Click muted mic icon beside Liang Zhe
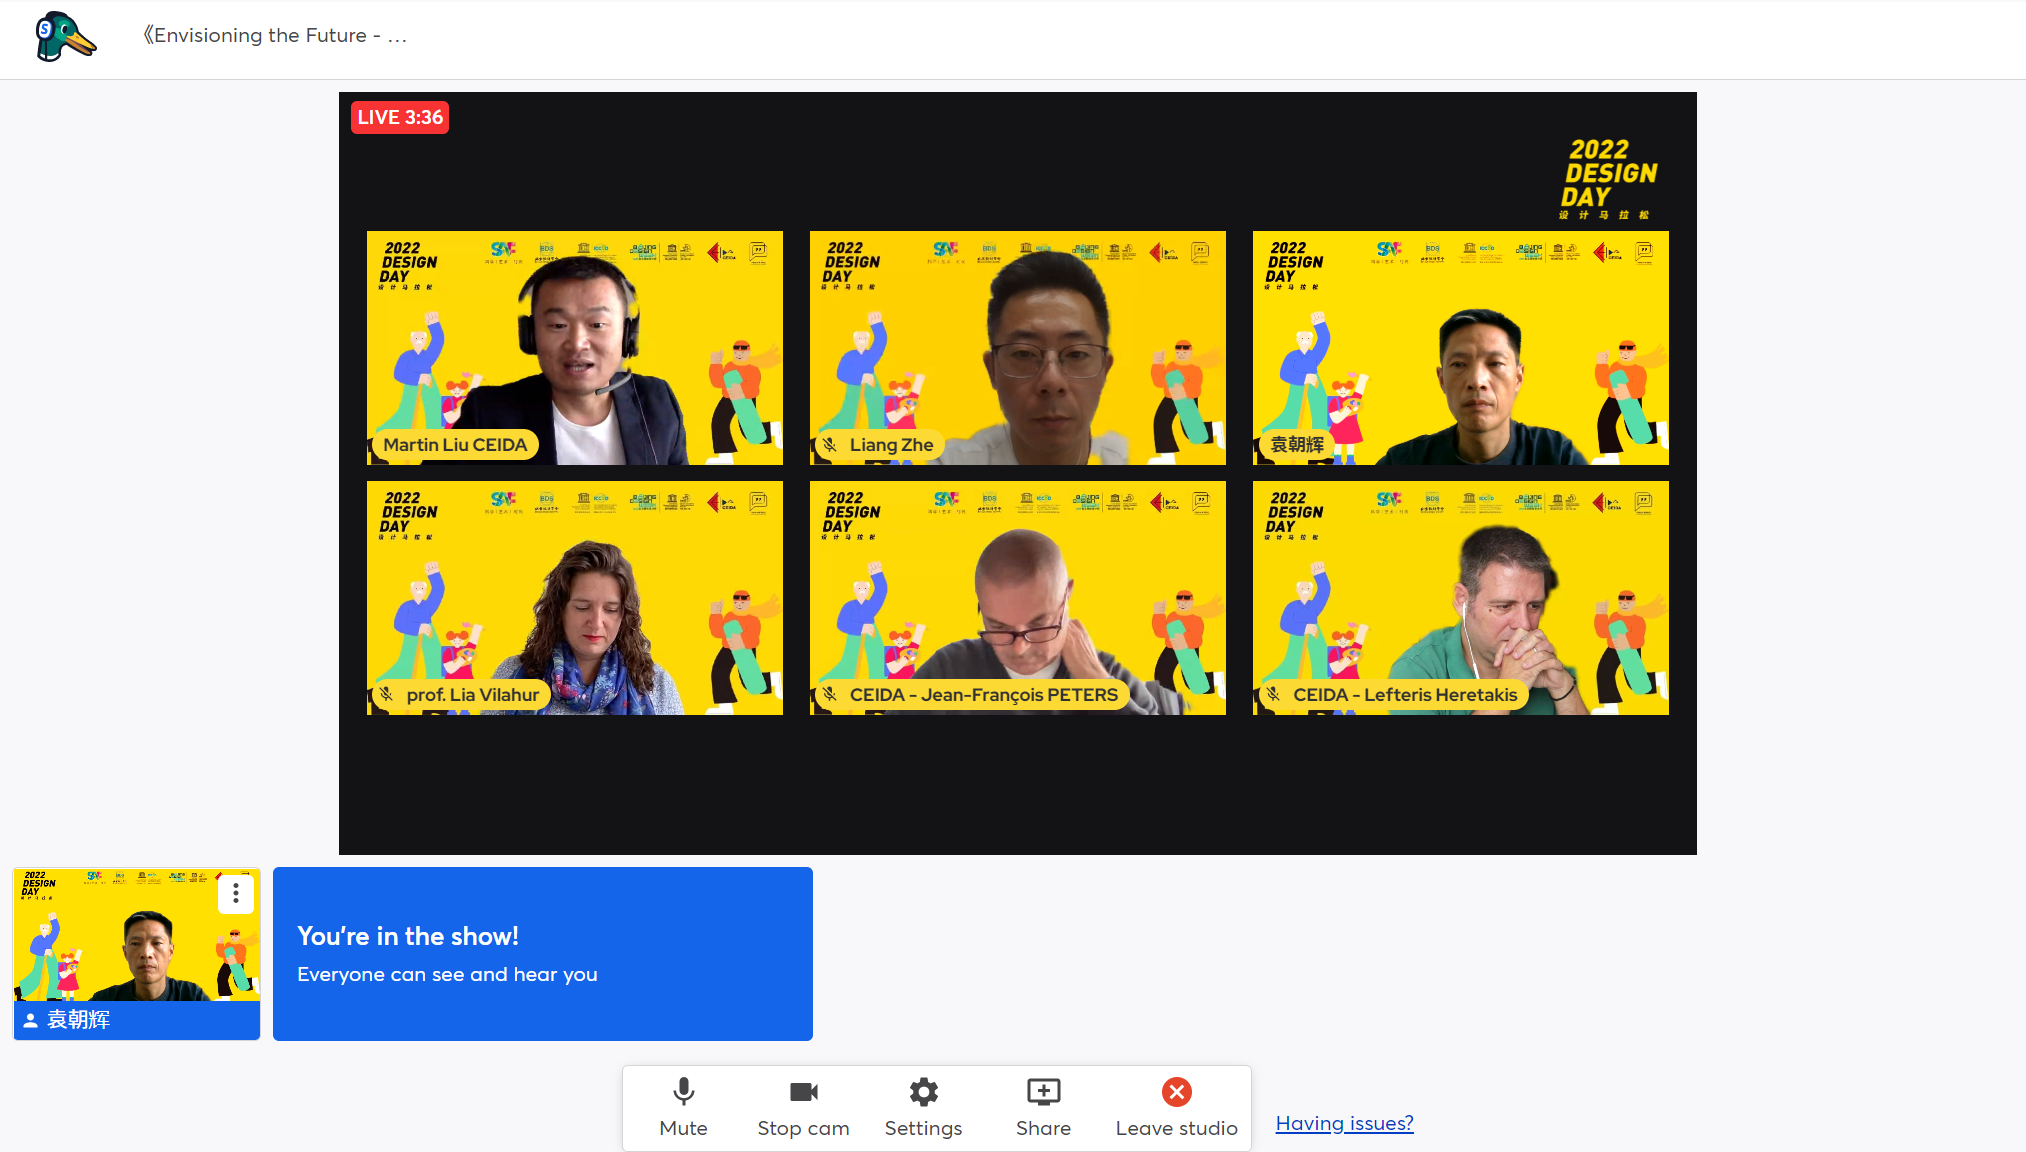 (x=830, y=445)
